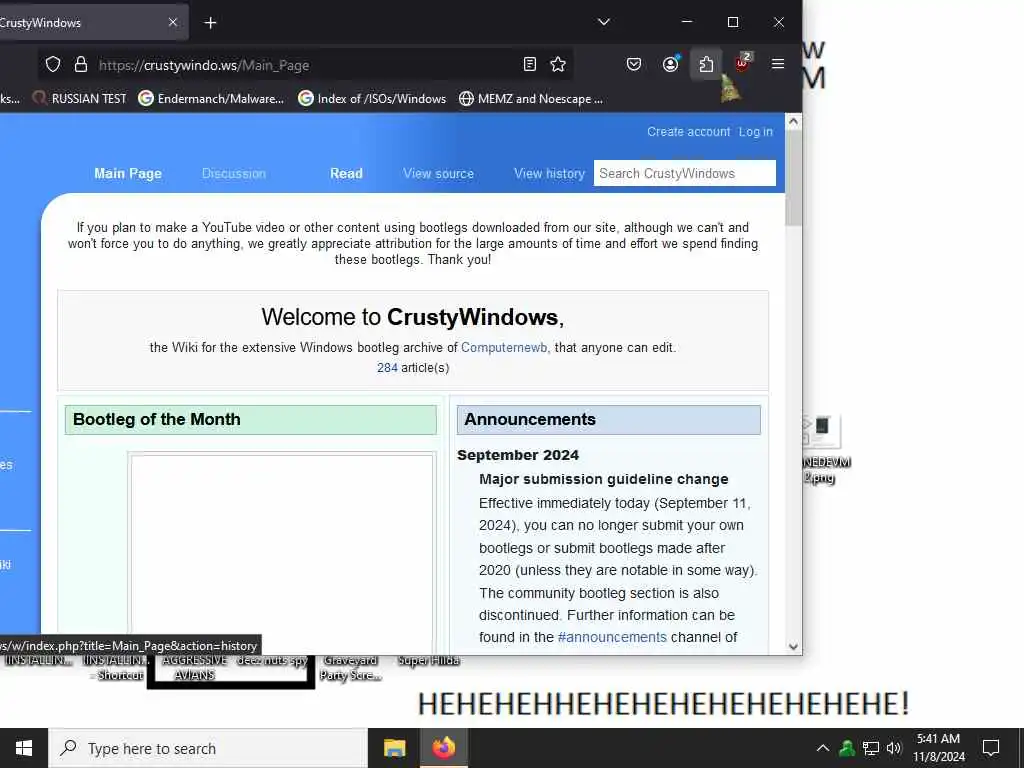Show hidden system tray icons chevron
The width and height of the screenshot is (1024, 768).
(x=823, y=748)
